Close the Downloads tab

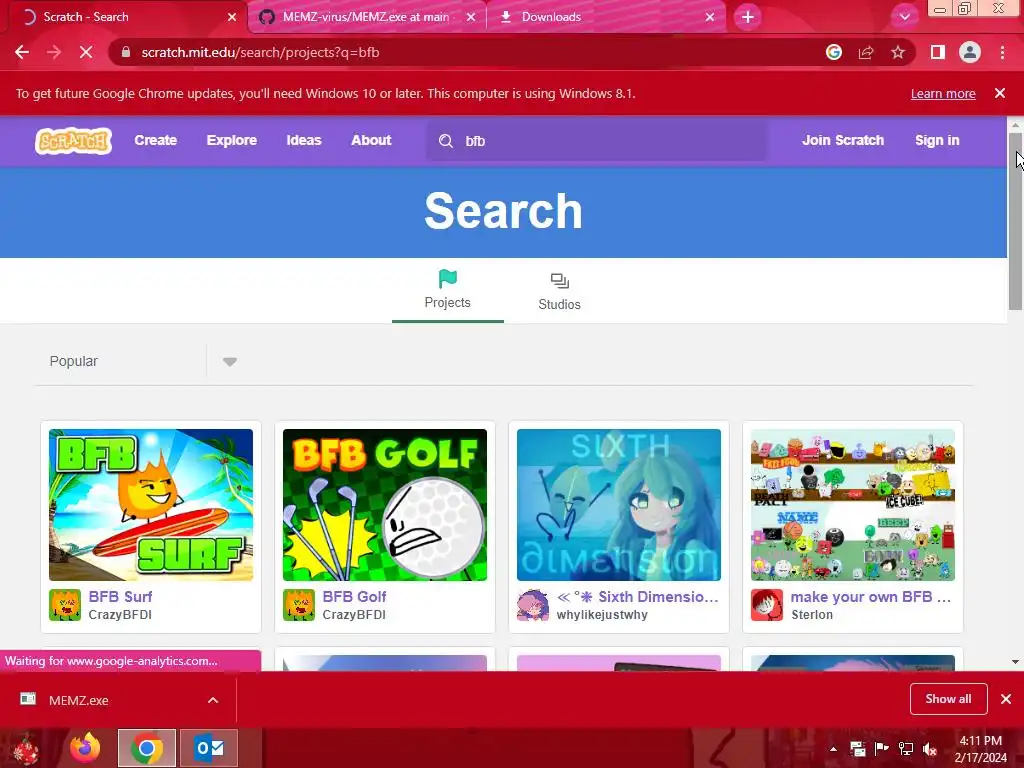click(710, 17)
